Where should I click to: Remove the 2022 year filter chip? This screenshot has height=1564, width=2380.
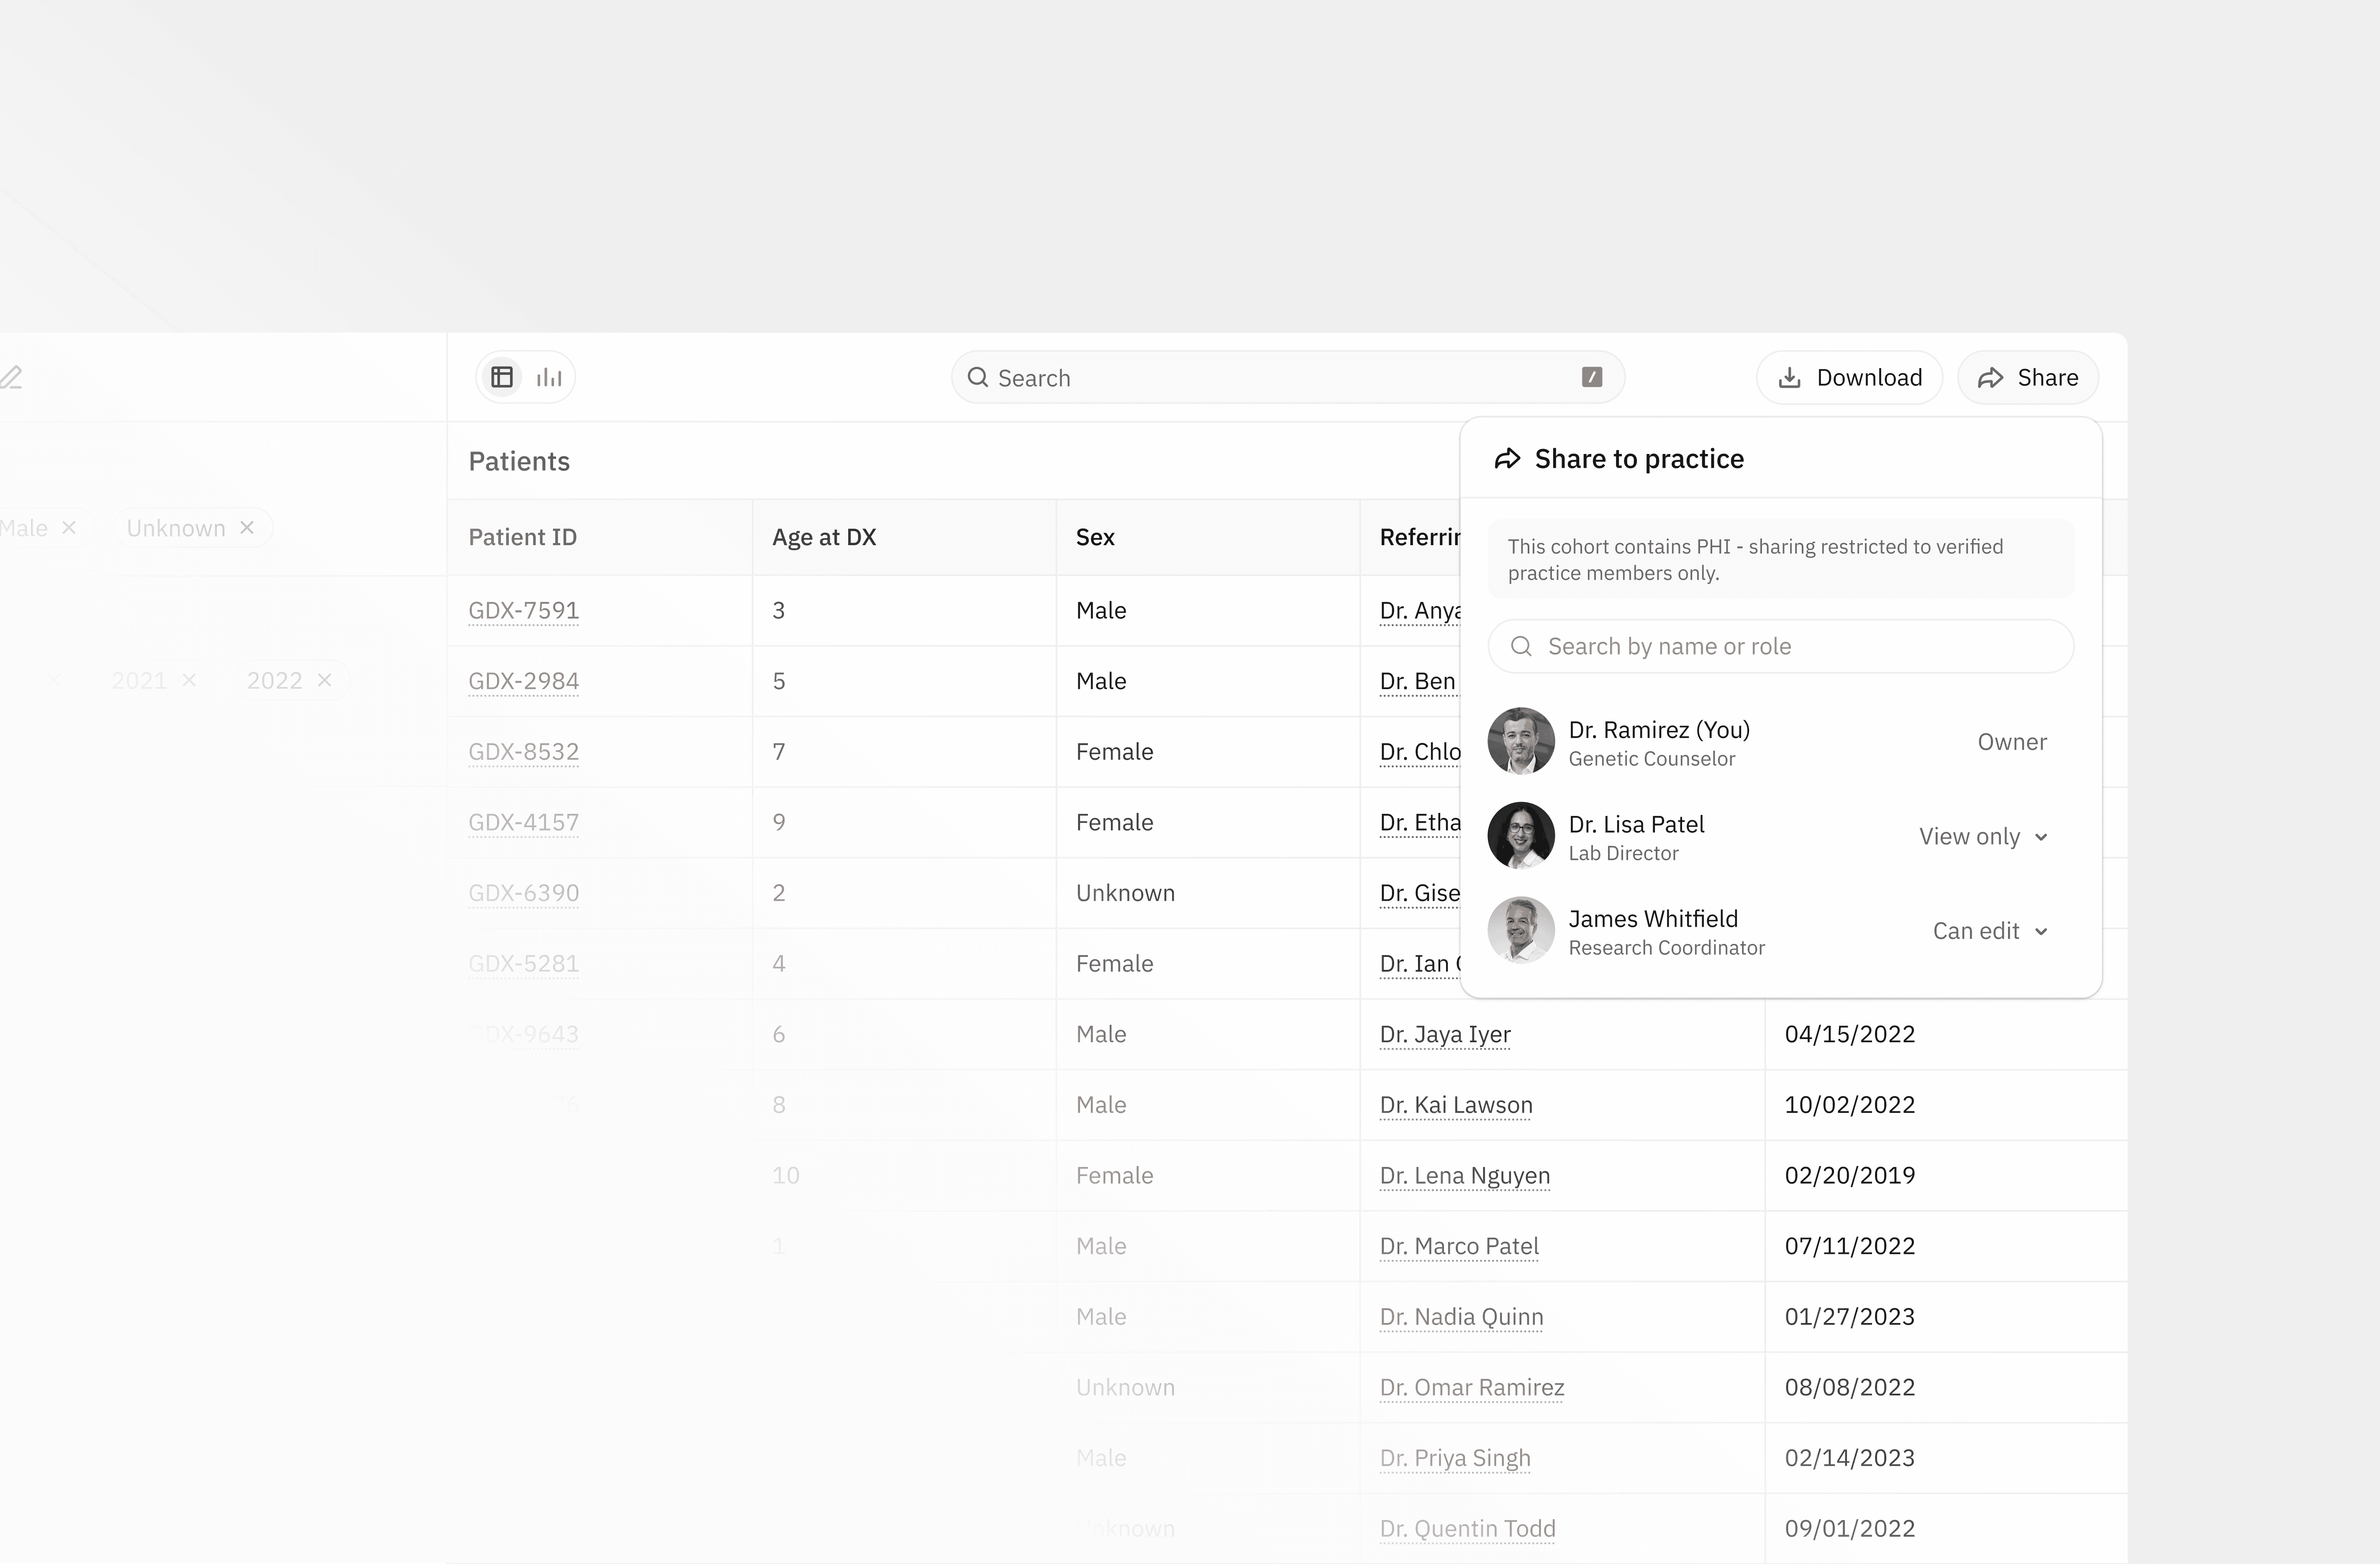pyautogui.click(x=324, y=680)
